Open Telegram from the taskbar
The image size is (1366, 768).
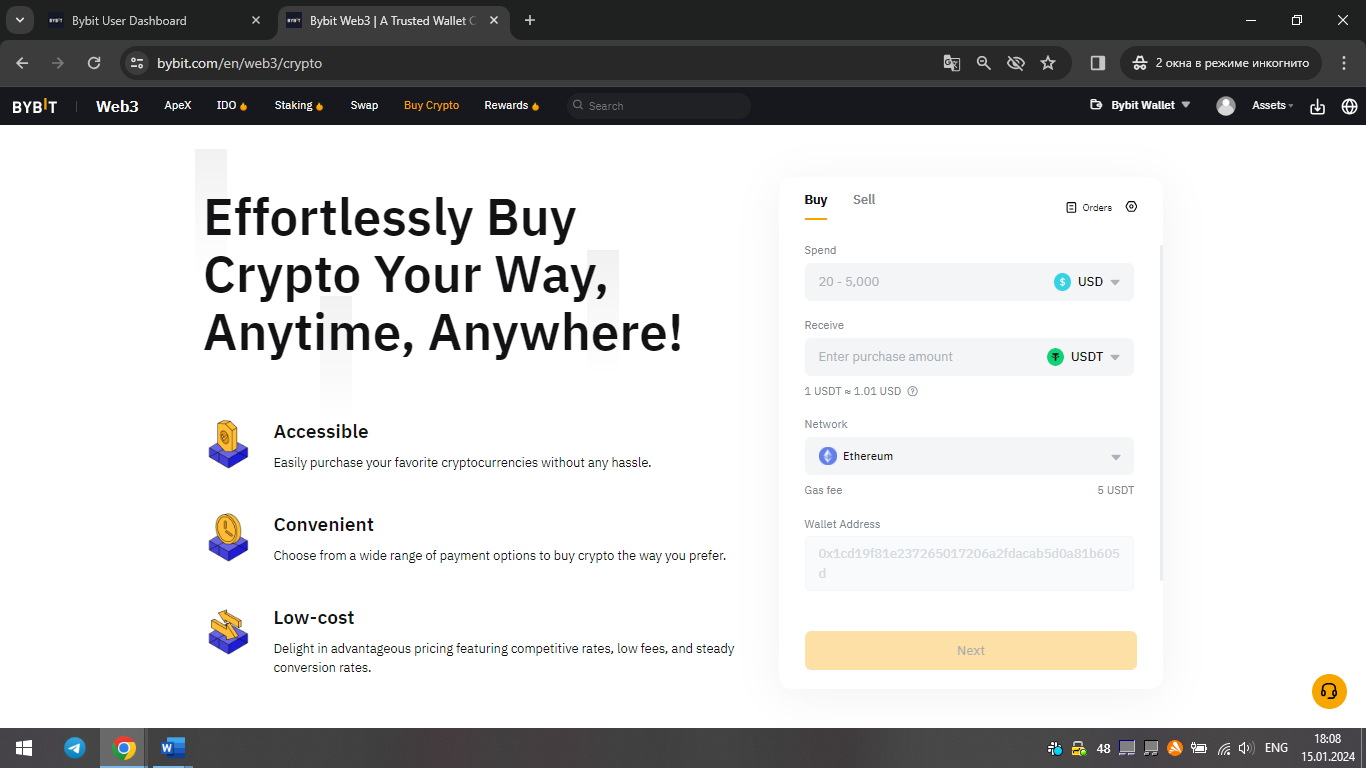coord(75,748)
